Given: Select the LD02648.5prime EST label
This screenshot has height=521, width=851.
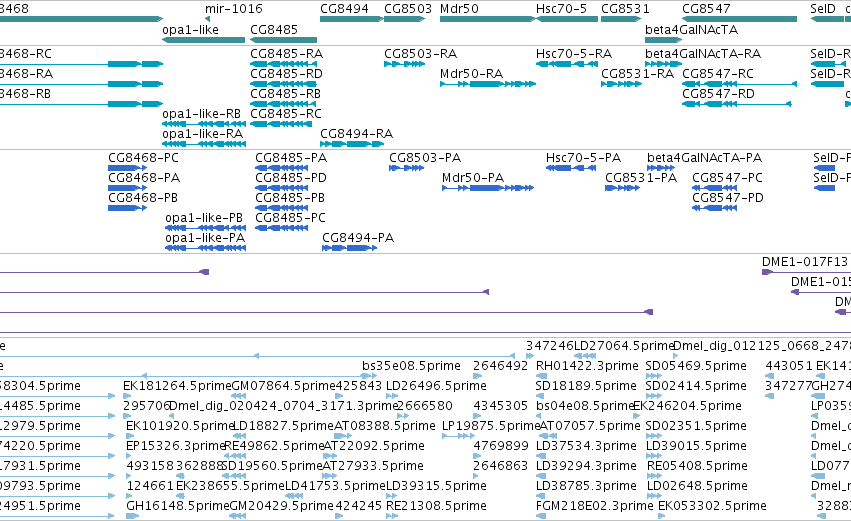Looking at the screenshot, I should [x=697, y=486].
